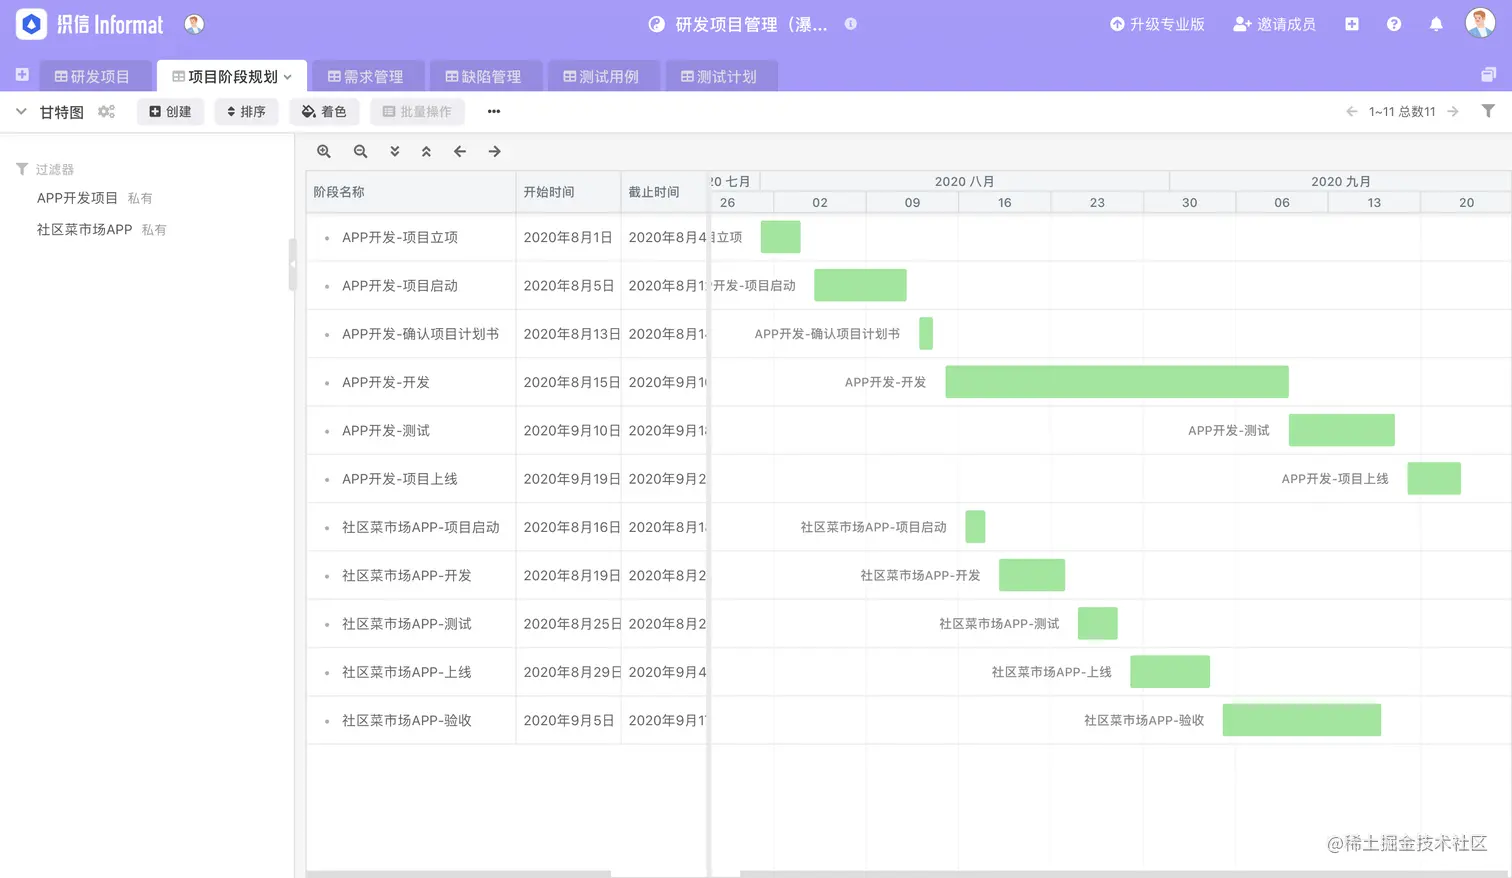The height and width of the screenshot is (878, 1512).
Task: Switch to 缺陷管理 tab
Action: (484, 76)
